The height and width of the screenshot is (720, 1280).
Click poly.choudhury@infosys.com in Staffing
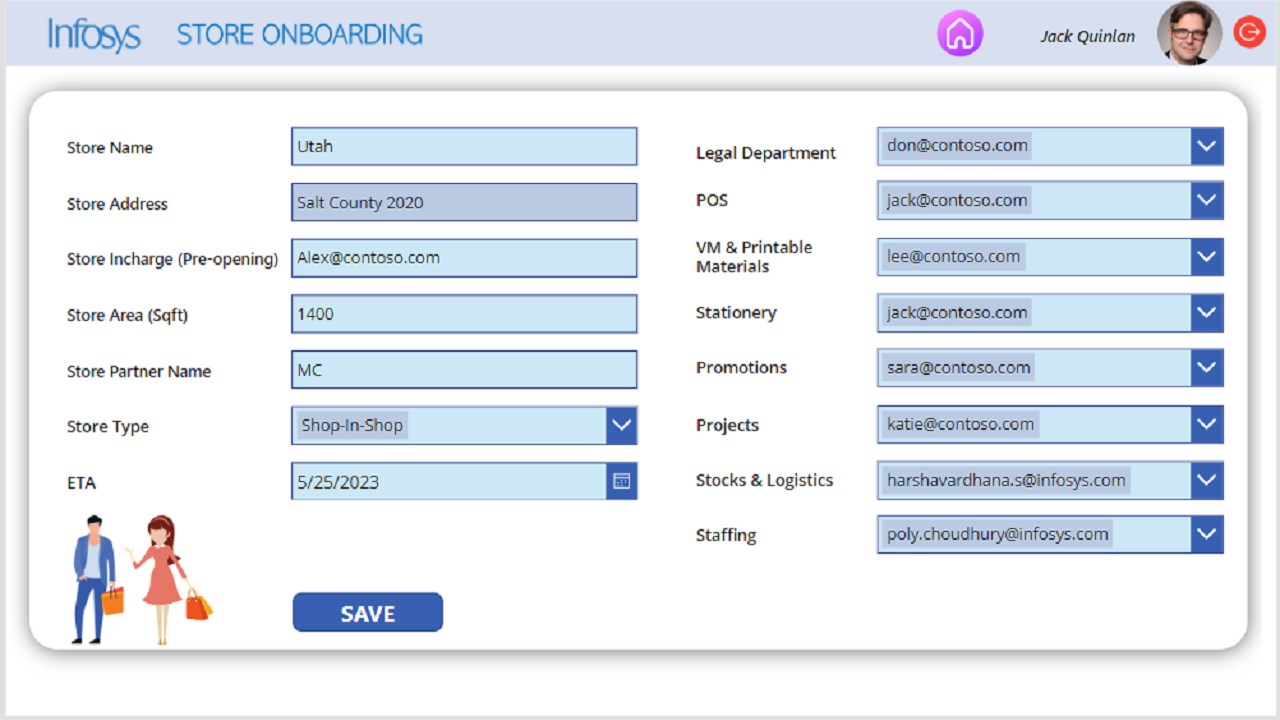pyautogui.click(x=998, y=534)
